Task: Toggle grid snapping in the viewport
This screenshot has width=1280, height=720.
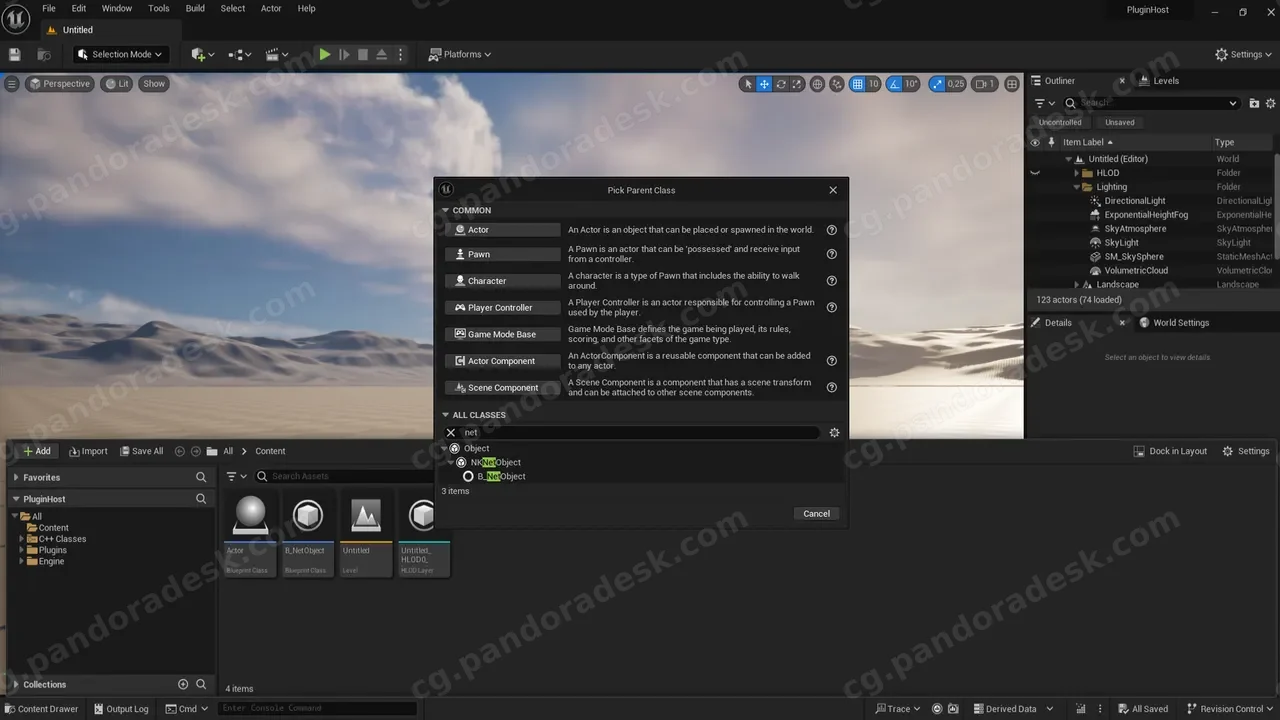Action: 857,84
